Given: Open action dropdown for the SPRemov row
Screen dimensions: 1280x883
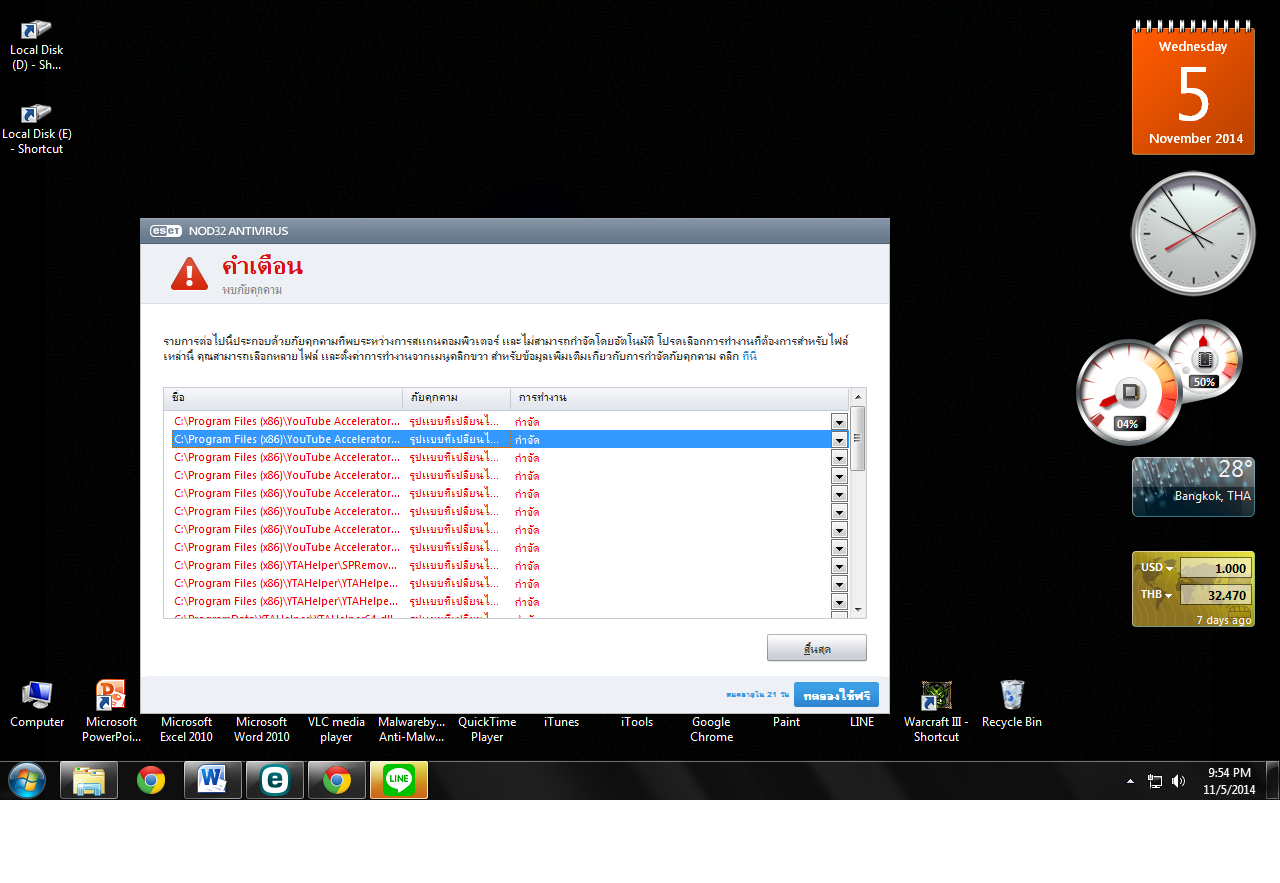Looking at the screenshot, I should tap(839, 566).
